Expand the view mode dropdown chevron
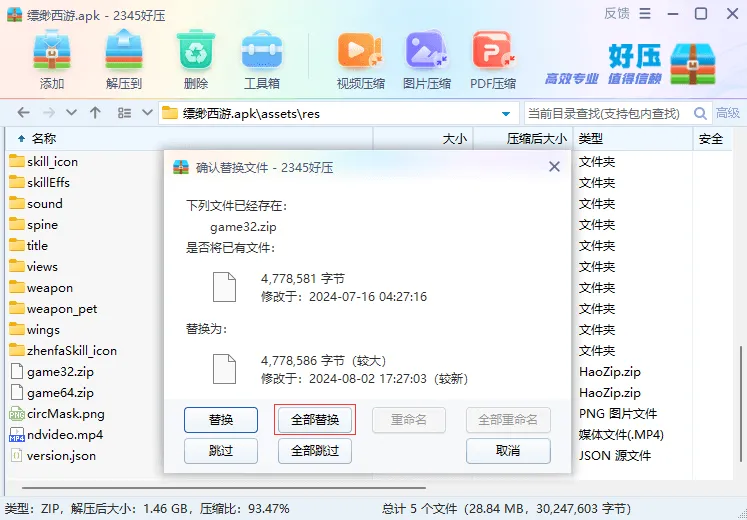Viewport: 747px width, 520px height. (147, 113)
